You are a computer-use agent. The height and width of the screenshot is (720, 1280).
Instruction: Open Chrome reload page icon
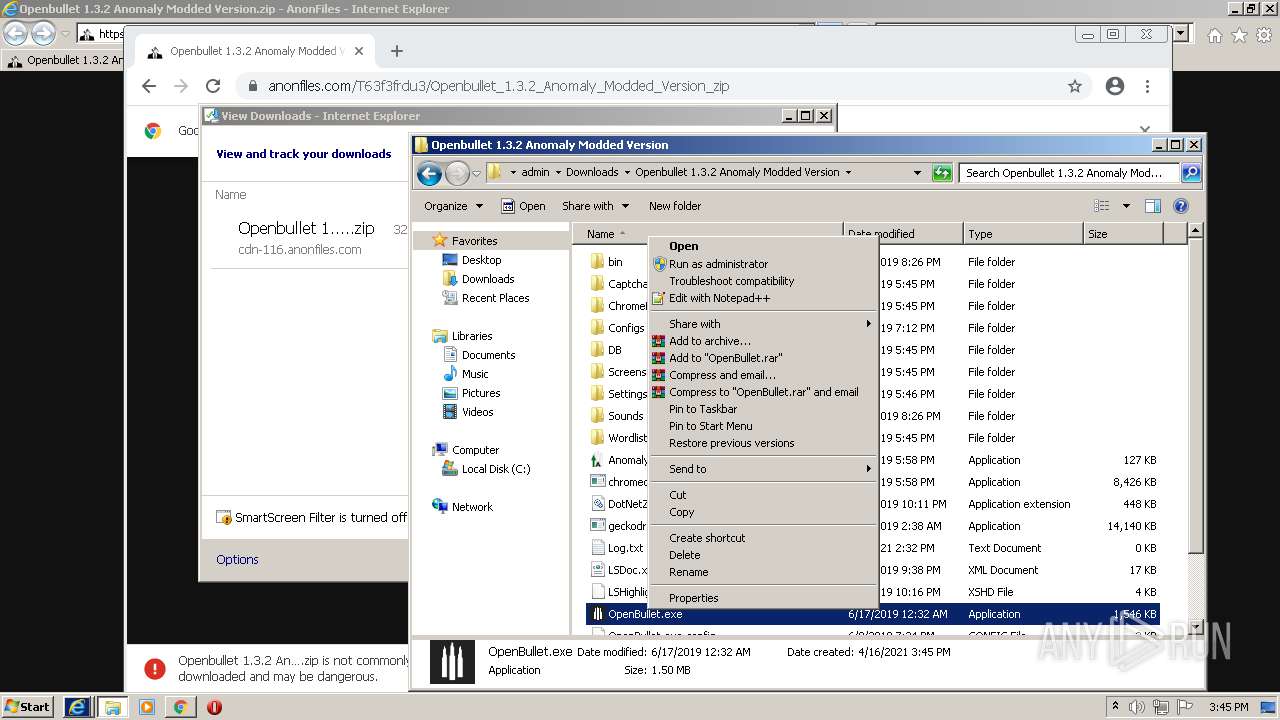point(213,86)
